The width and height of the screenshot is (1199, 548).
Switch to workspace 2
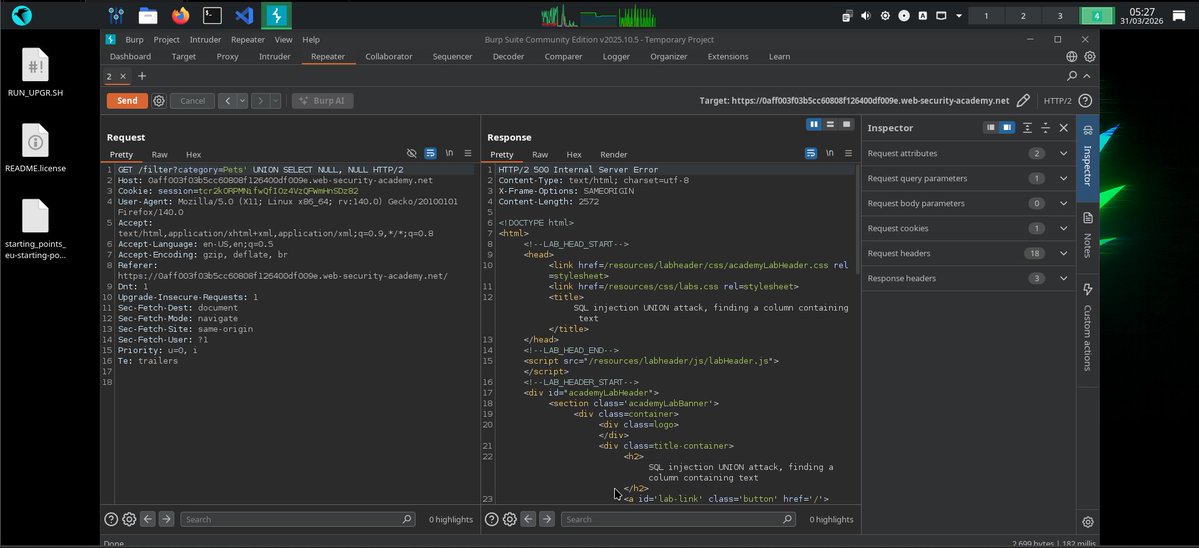coord(1022,15)
